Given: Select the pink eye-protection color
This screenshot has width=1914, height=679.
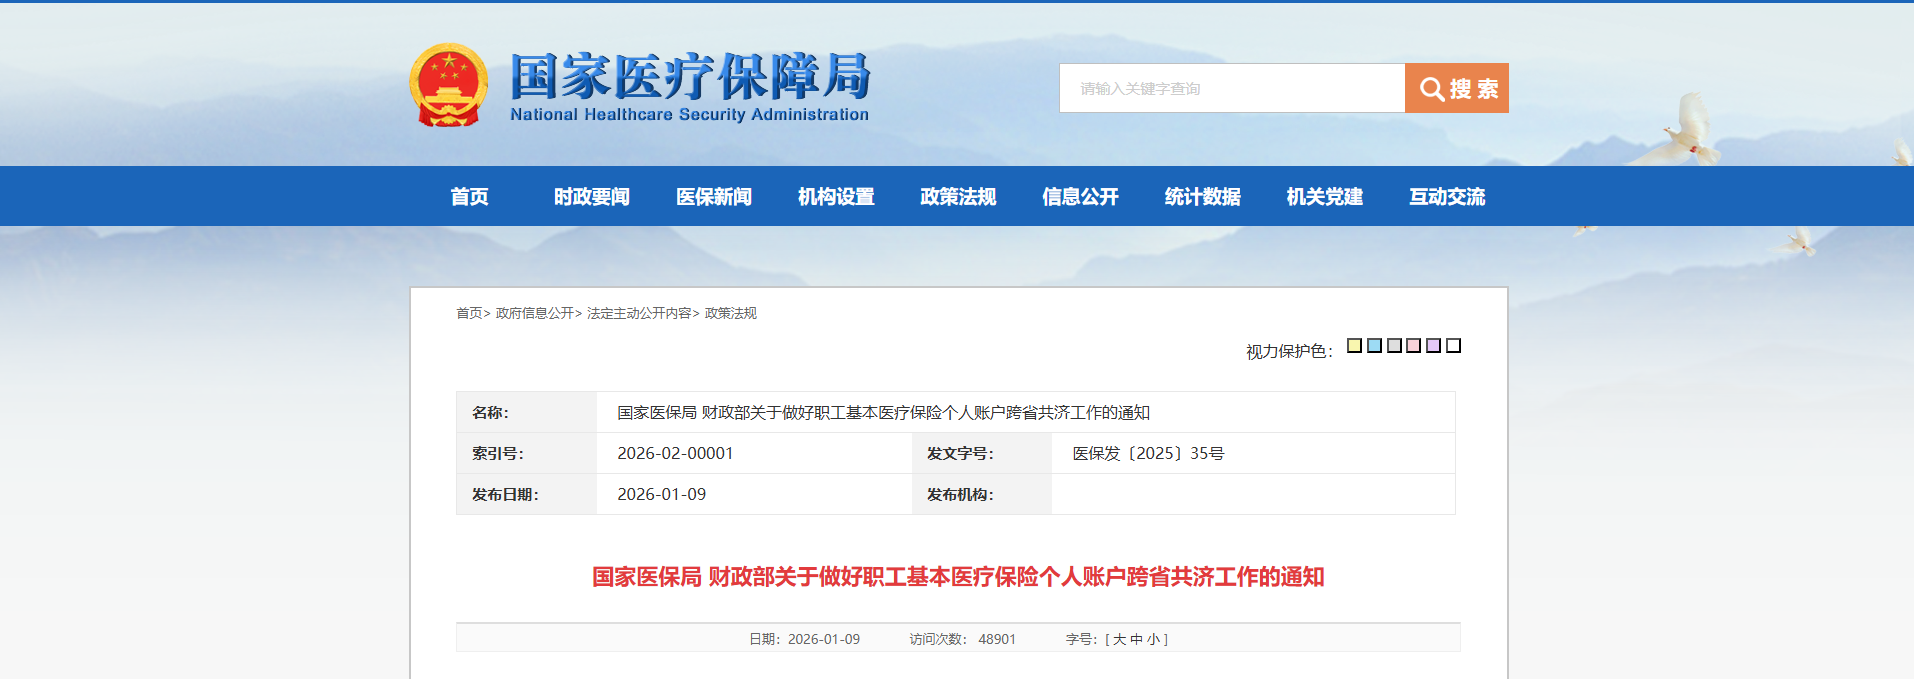Looking at the screenshot, I should tap(1413, 345).
